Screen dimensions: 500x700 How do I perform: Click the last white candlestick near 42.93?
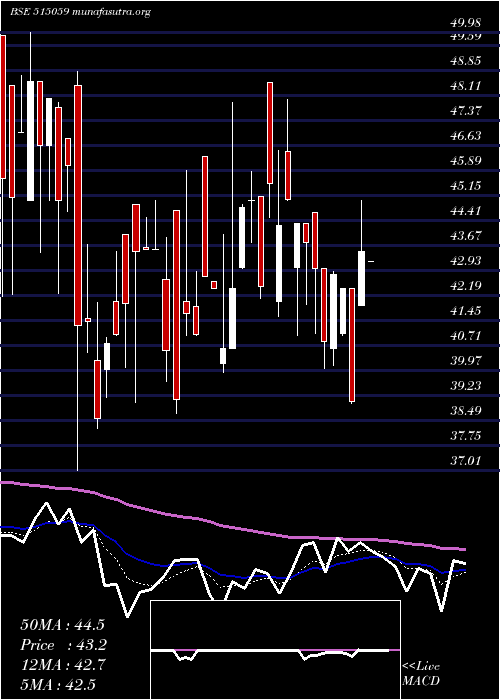(362, 278)
